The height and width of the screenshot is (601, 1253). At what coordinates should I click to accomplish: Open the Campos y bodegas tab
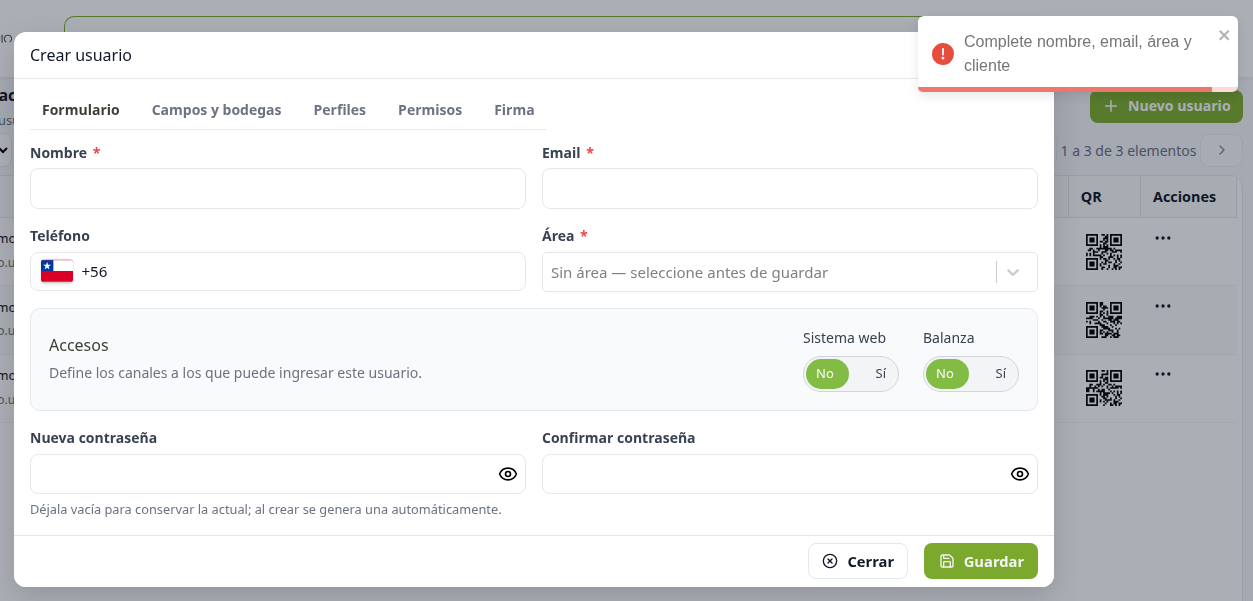click(217, 110)
